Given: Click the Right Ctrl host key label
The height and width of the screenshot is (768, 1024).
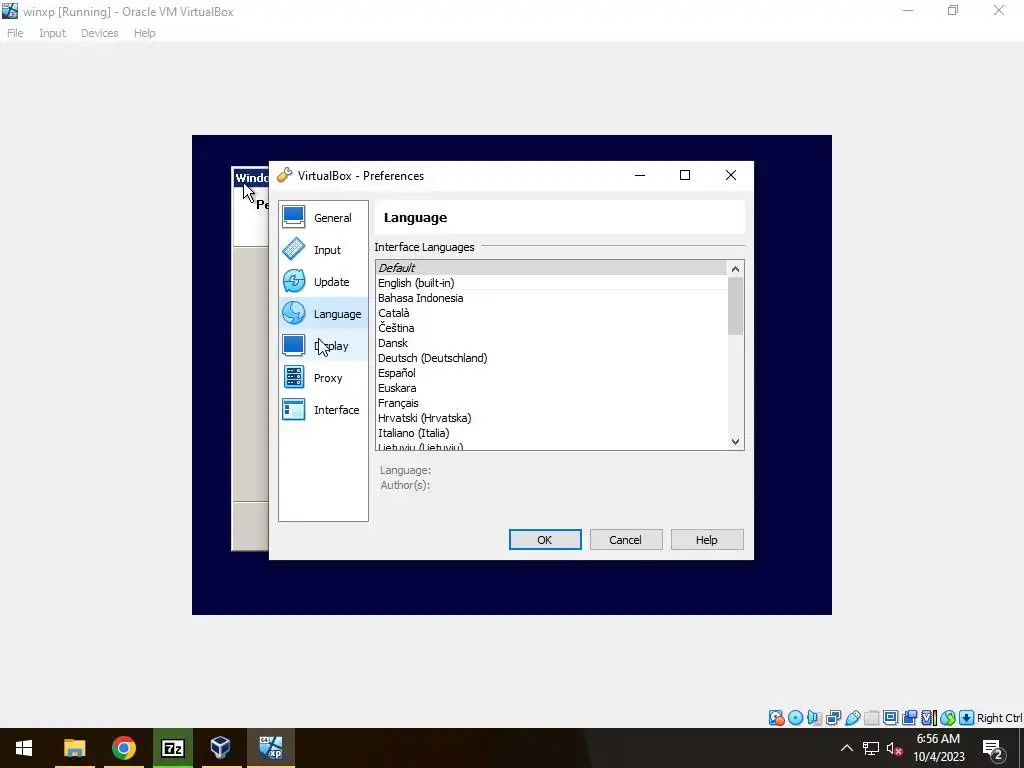Looking at the screenshot, I should (x=999, y=718).
